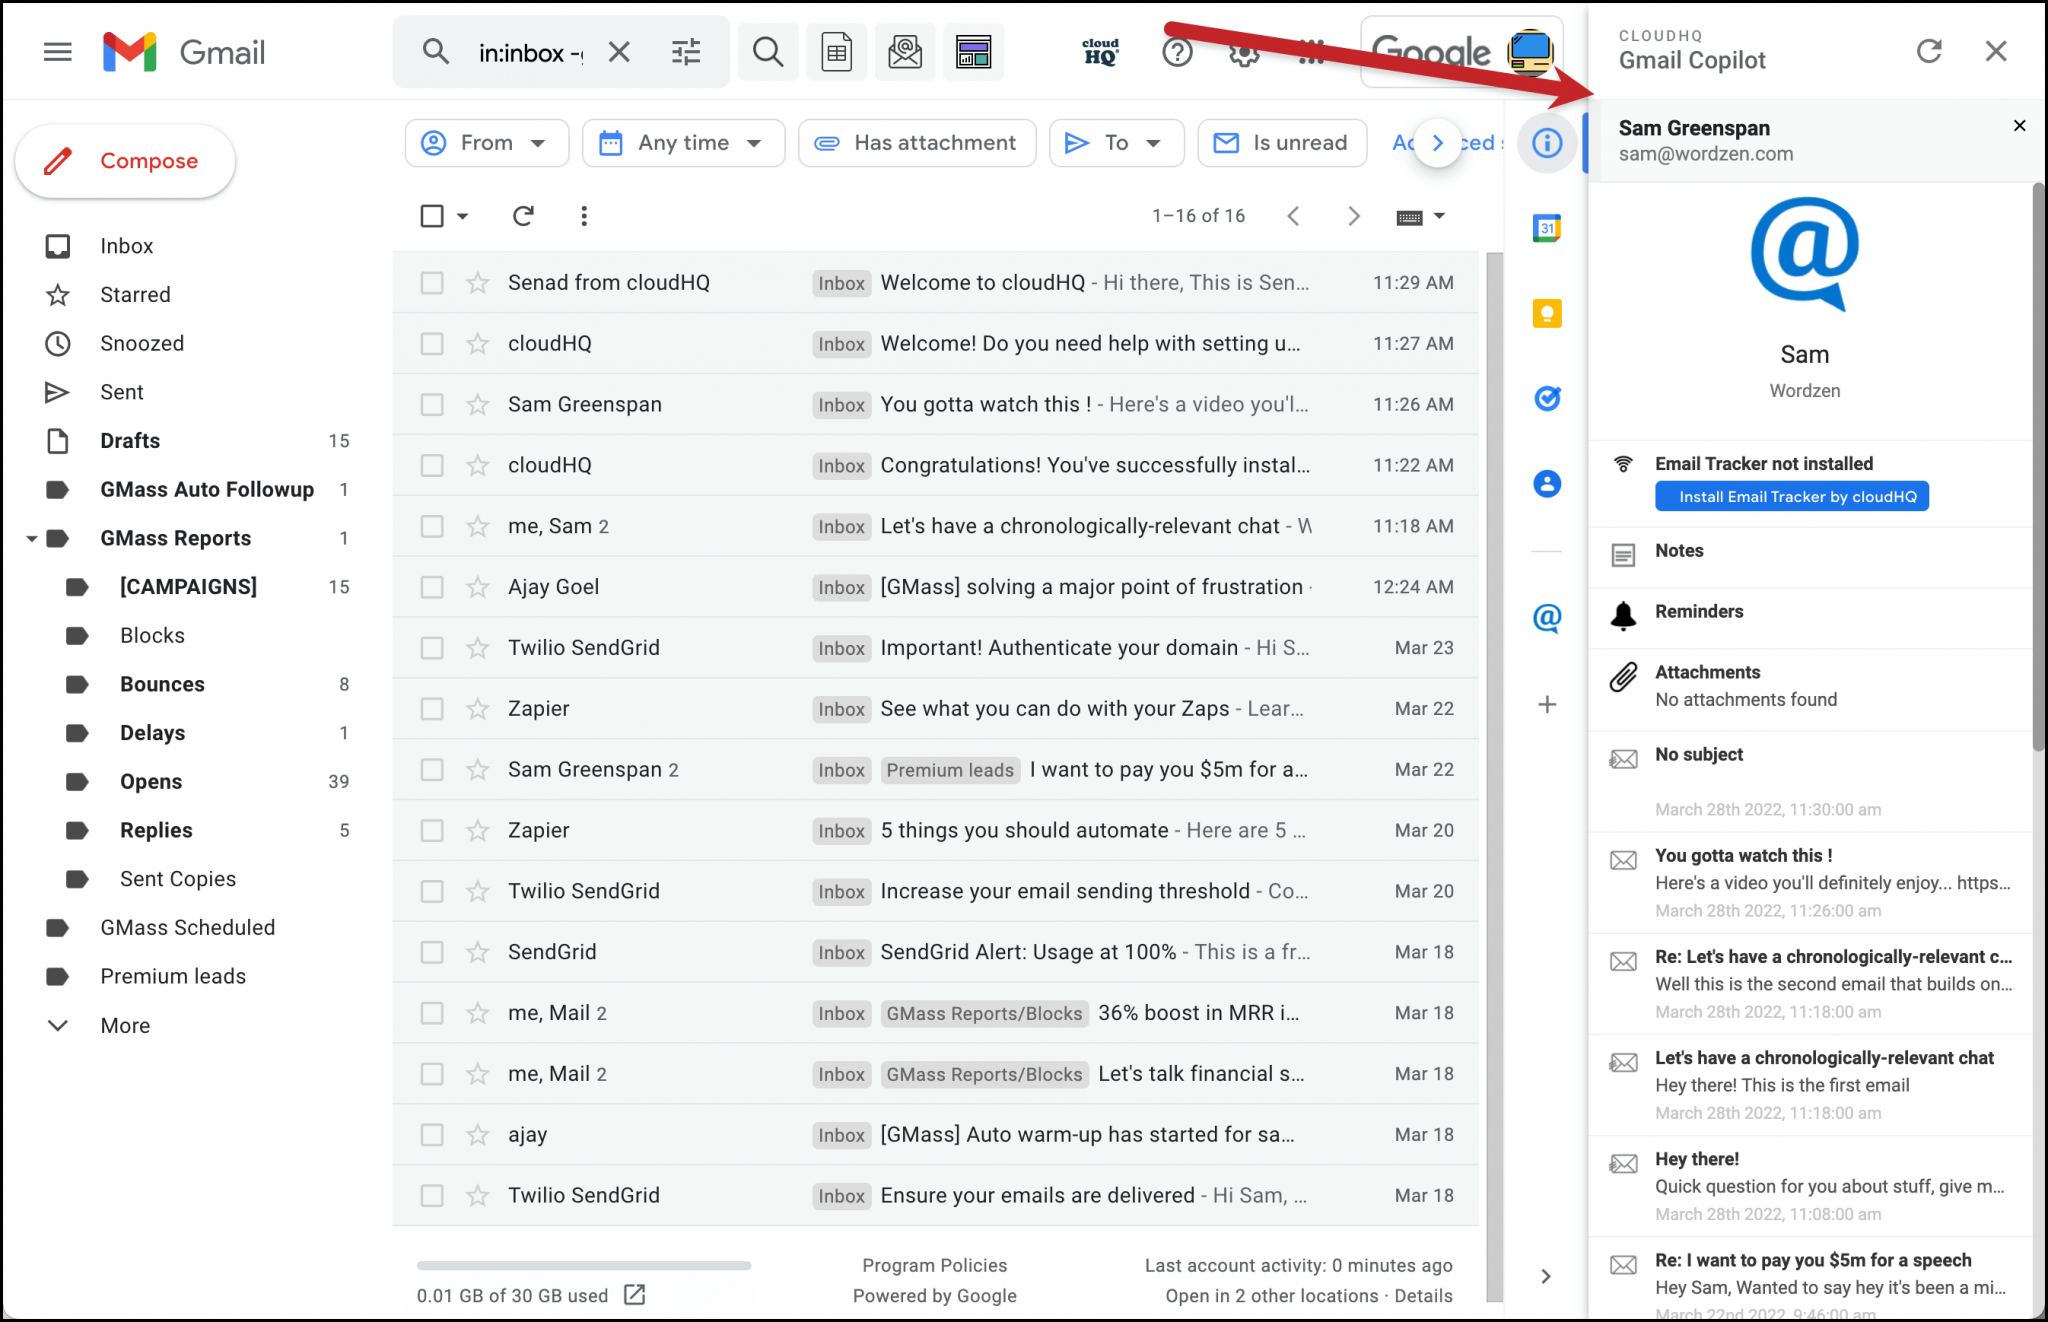Click the Compose button
Viewport: 2048px width, 1322px height.
pos(126,161)
